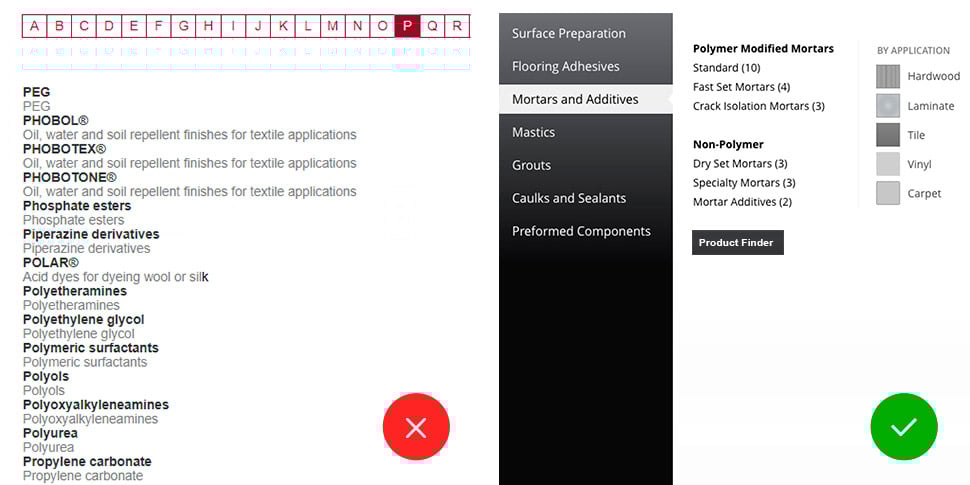Open the bold Polyetheramines entry
This screenshot has height=485, width=970.
(x=75, y=291)
